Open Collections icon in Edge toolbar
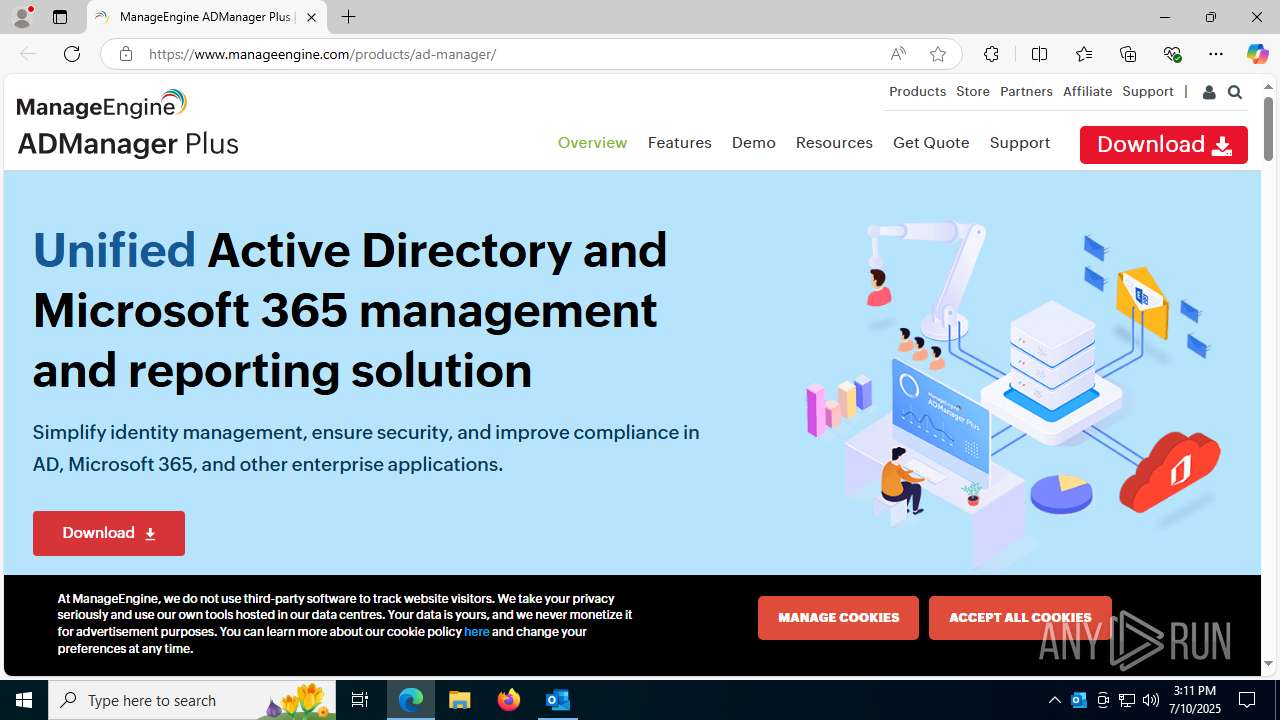 click(1128, 54)
